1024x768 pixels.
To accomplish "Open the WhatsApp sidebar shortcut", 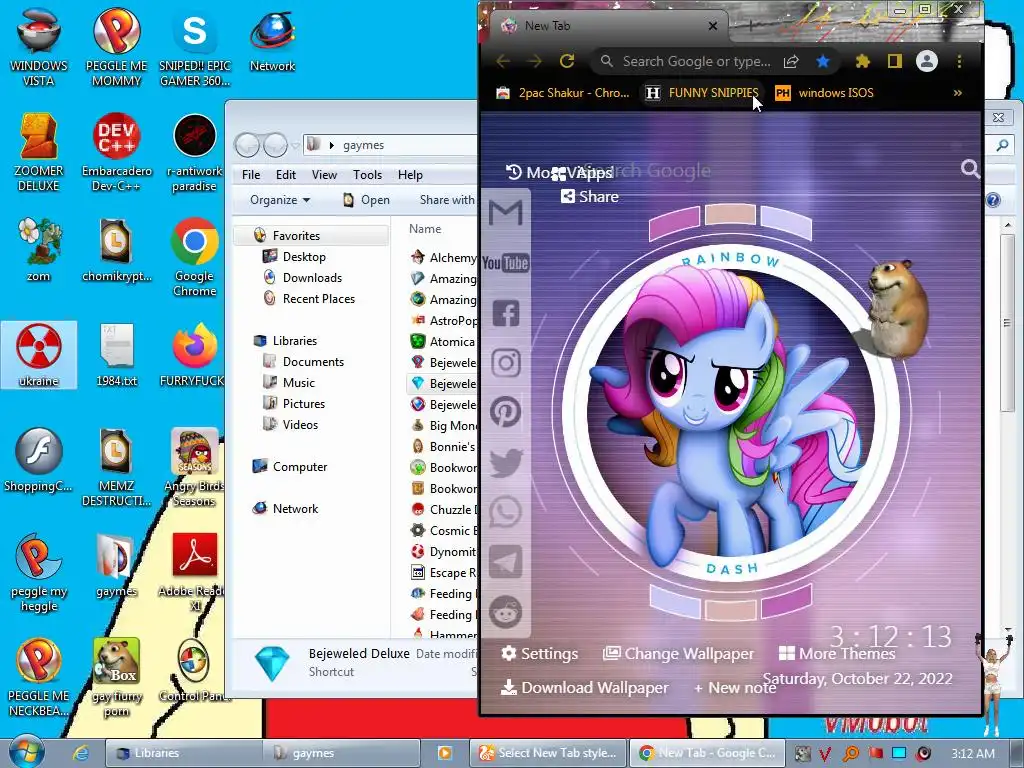I will [506, 512].
